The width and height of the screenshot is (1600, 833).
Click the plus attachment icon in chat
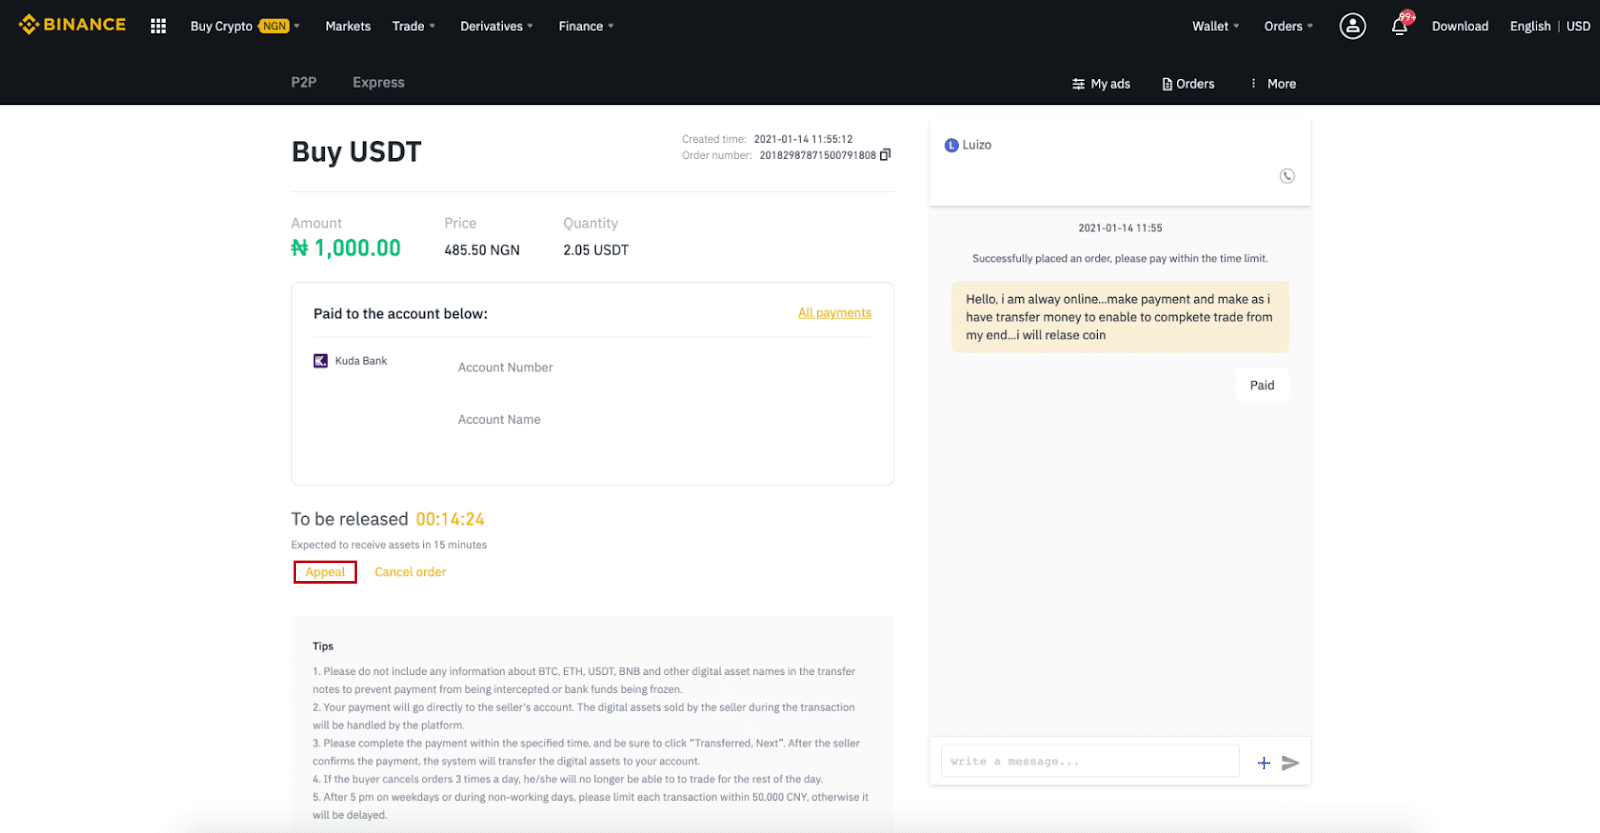coord(1264,763)
